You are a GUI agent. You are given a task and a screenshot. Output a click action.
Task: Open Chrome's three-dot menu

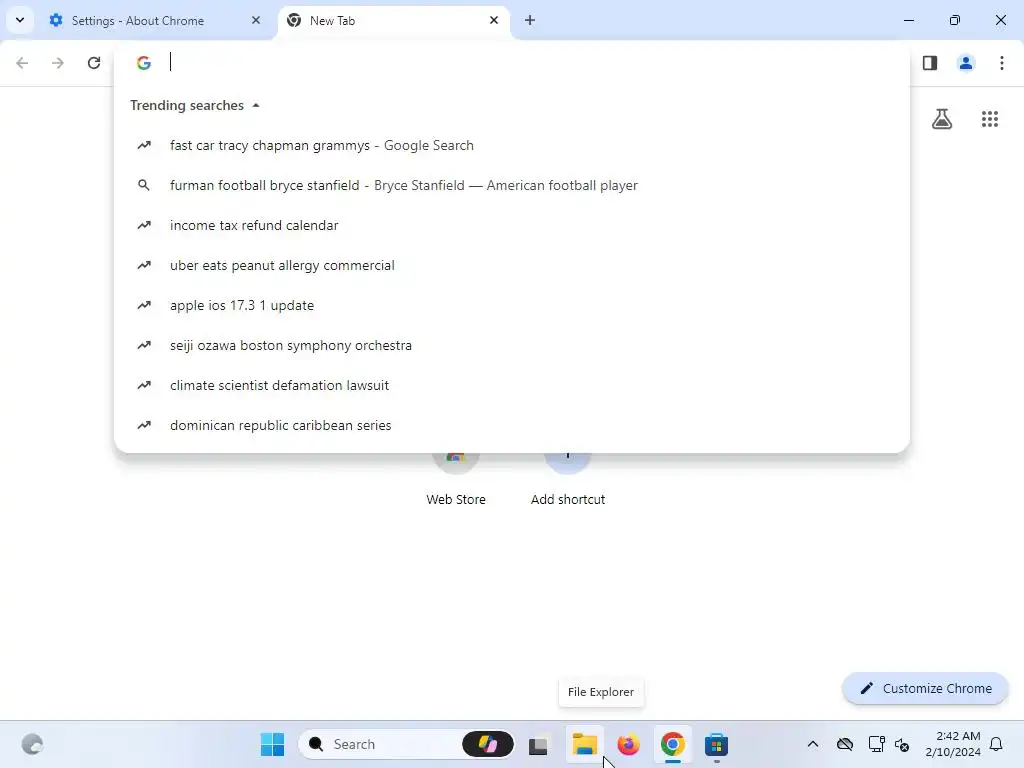click(x=1002, y=63)
